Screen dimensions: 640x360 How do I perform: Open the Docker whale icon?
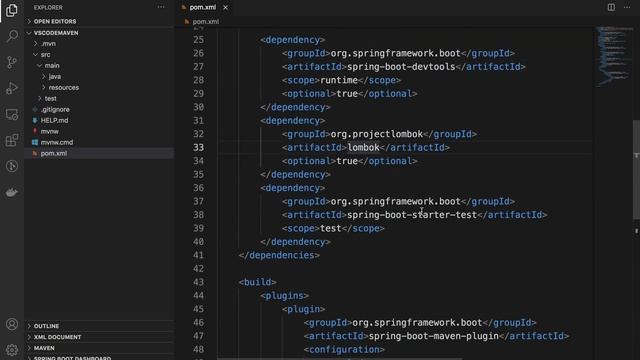pyautogui.click(x=12, y=192)
